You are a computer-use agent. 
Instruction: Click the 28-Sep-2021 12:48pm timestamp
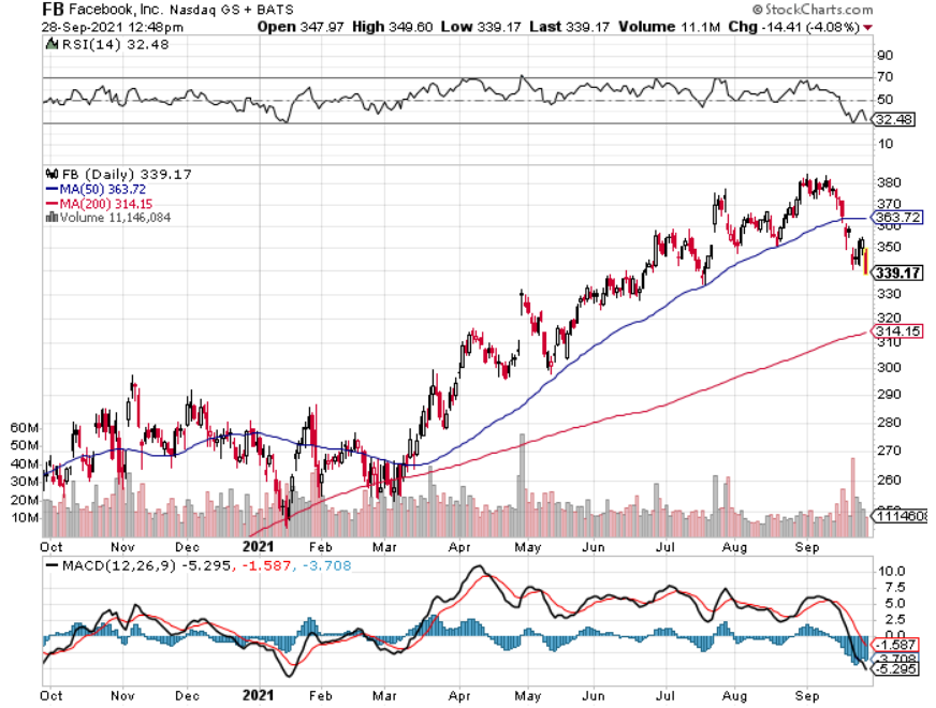(x=112, y=27)
